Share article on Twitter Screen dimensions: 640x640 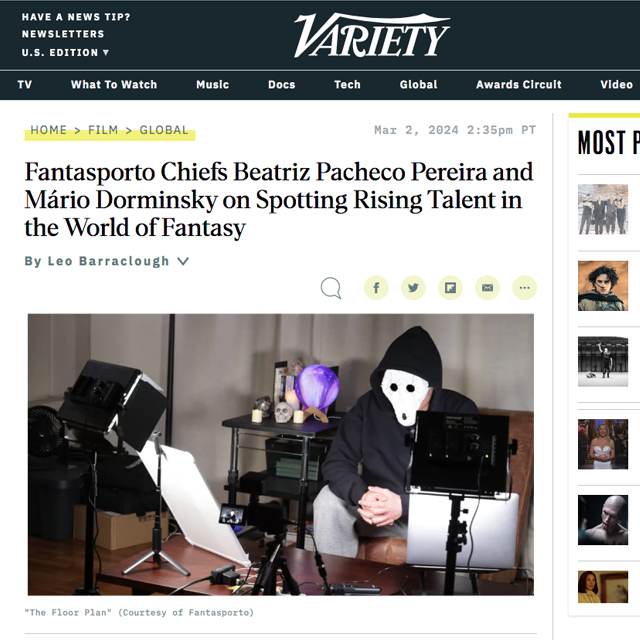pos(413,288)
